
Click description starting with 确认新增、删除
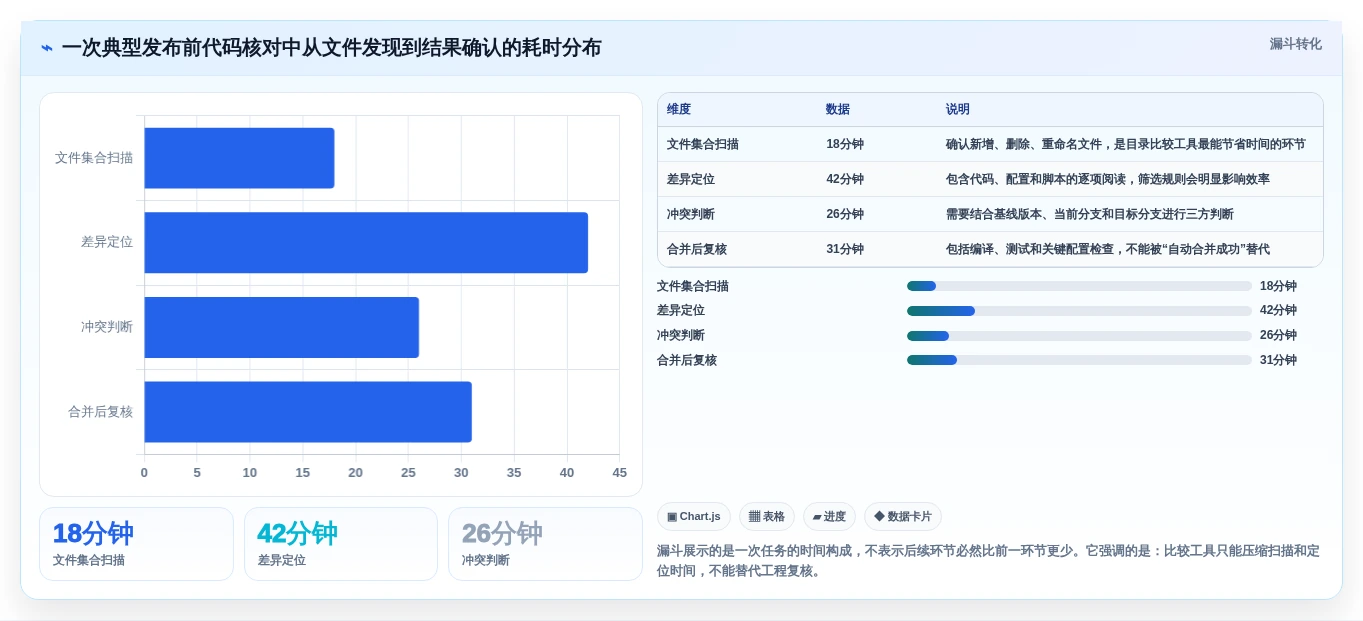coord(1126,144)
